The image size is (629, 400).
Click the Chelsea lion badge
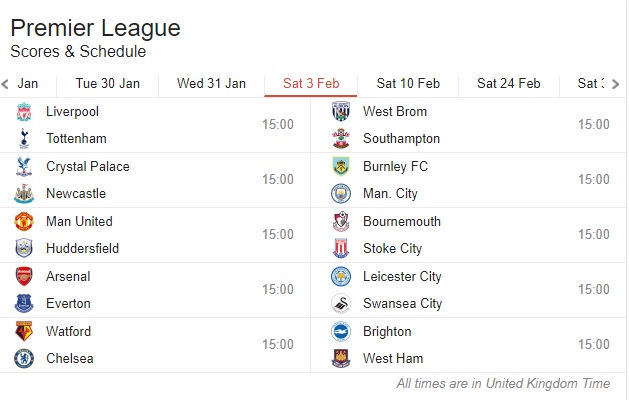click(24, 359)
